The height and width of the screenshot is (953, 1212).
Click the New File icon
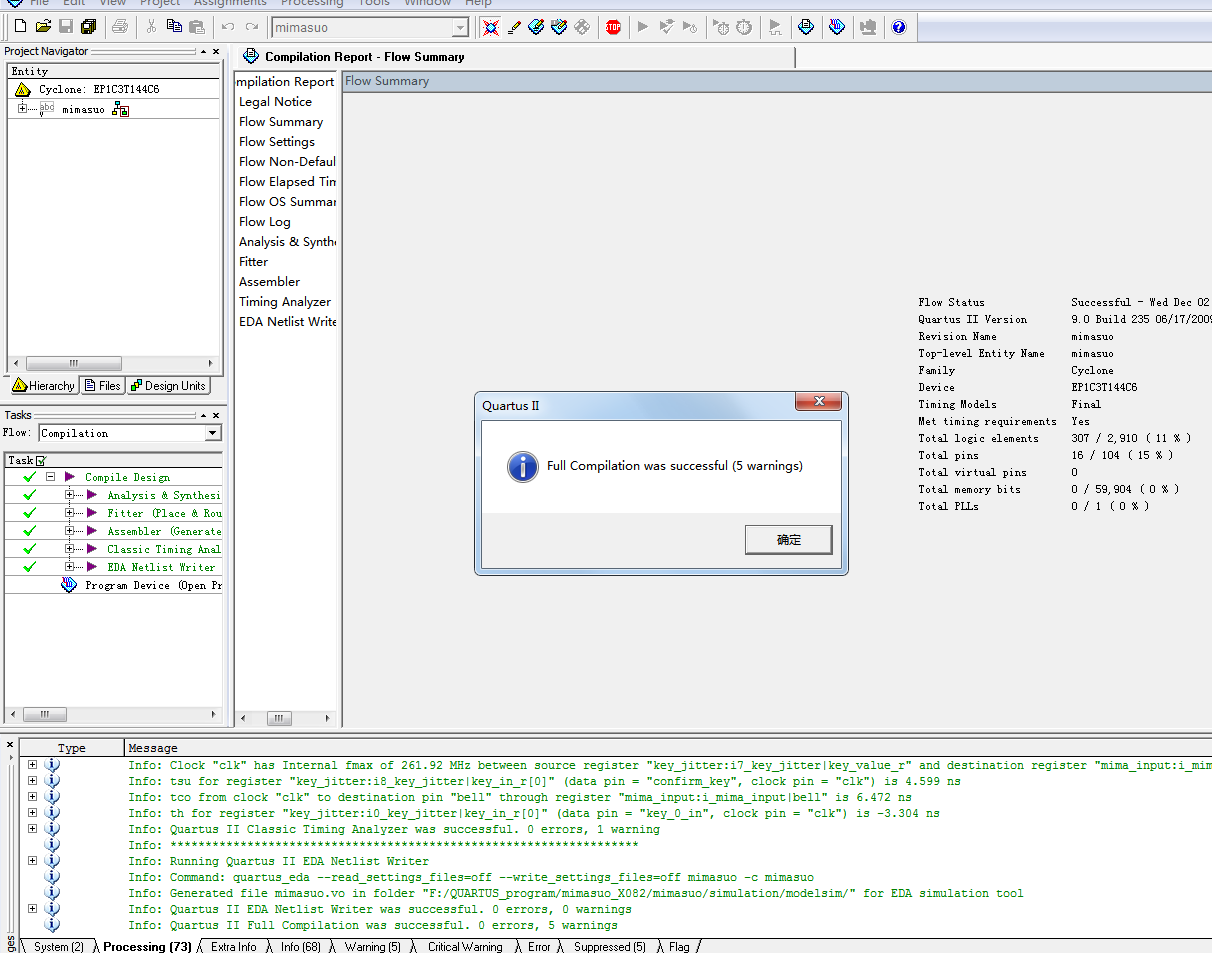[20, 27]
